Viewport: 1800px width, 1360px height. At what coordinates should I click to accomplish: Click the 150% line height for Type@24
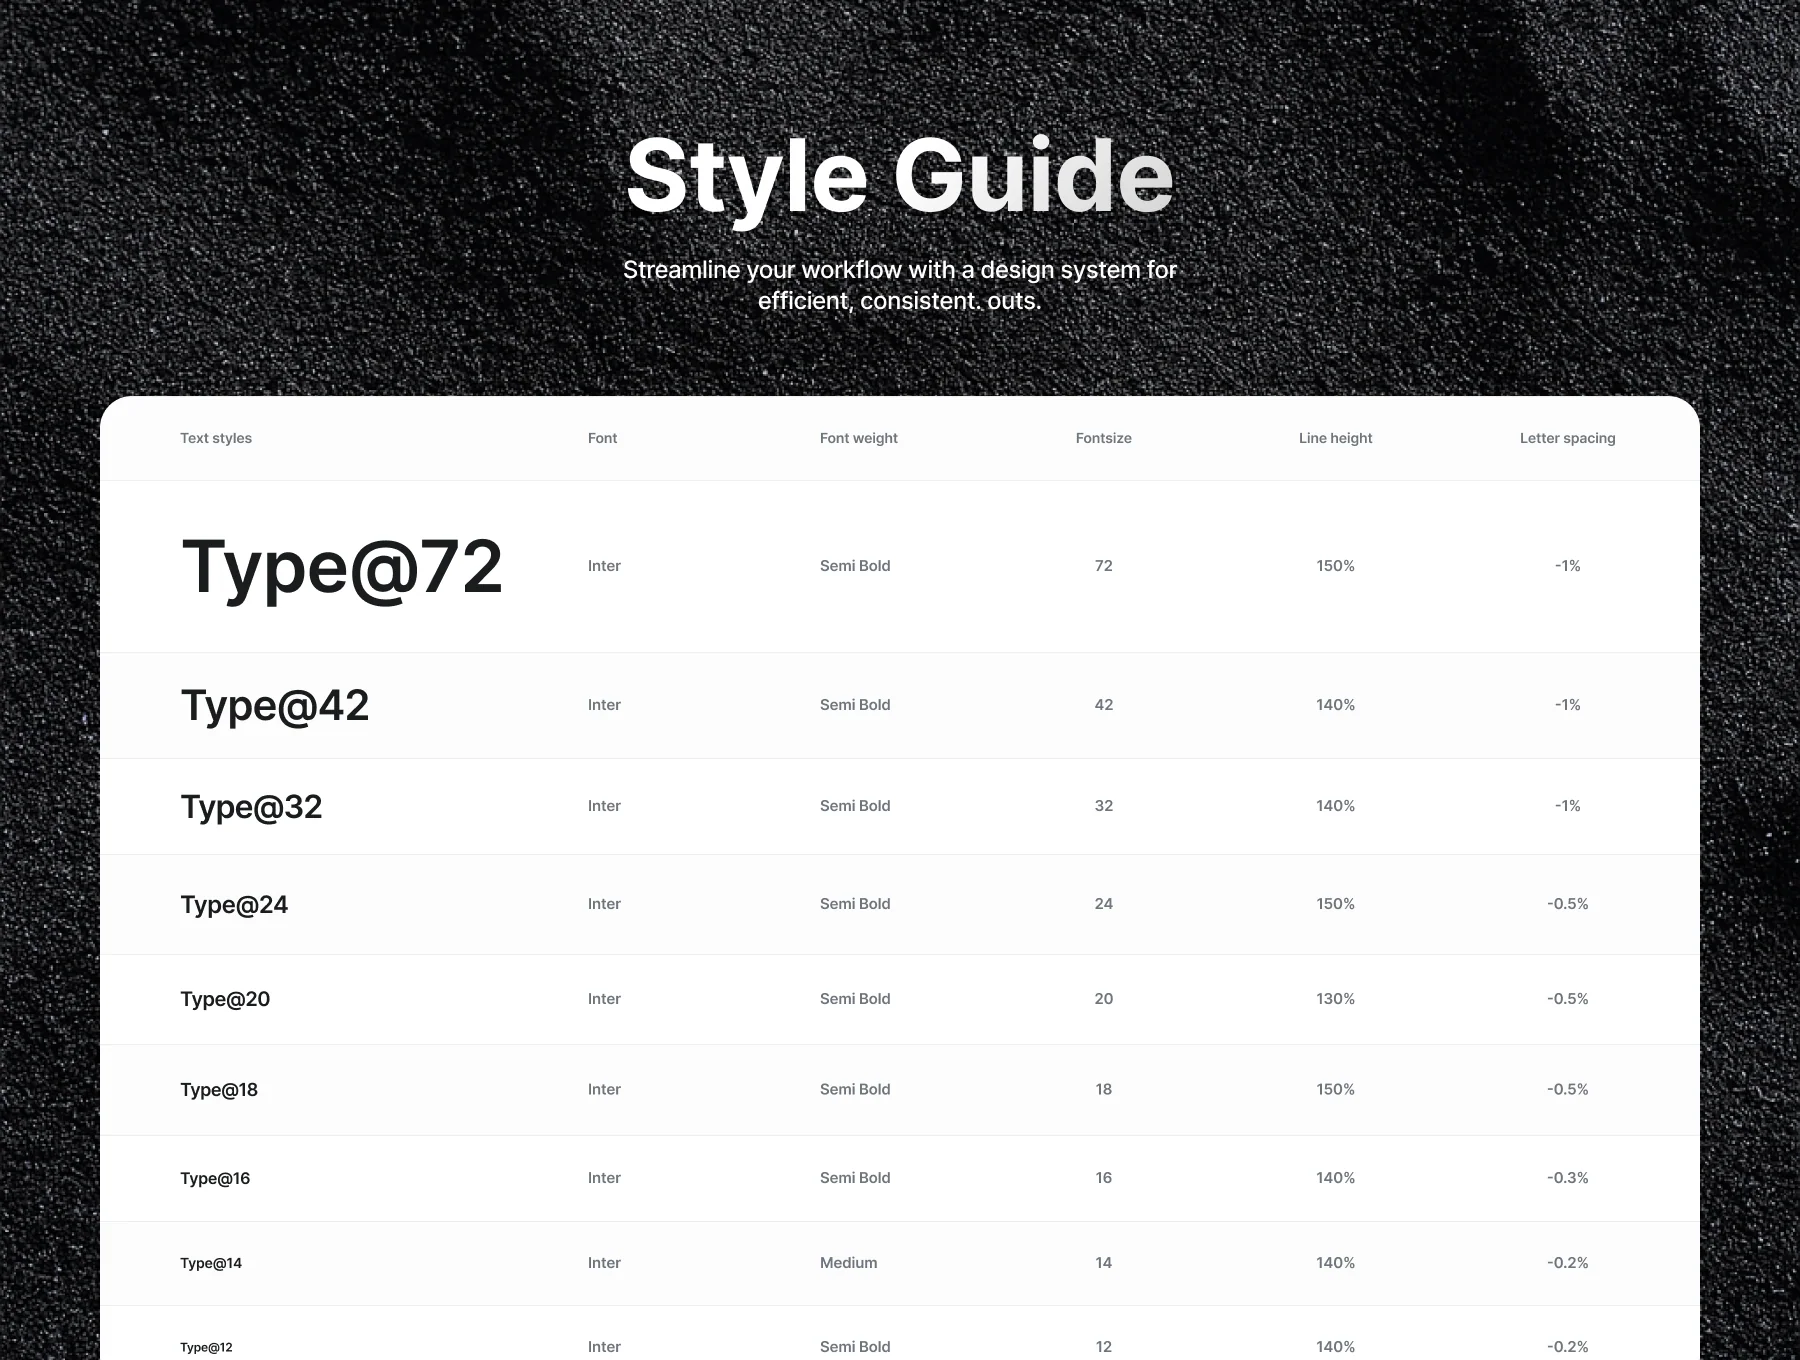coord(1336,904)
